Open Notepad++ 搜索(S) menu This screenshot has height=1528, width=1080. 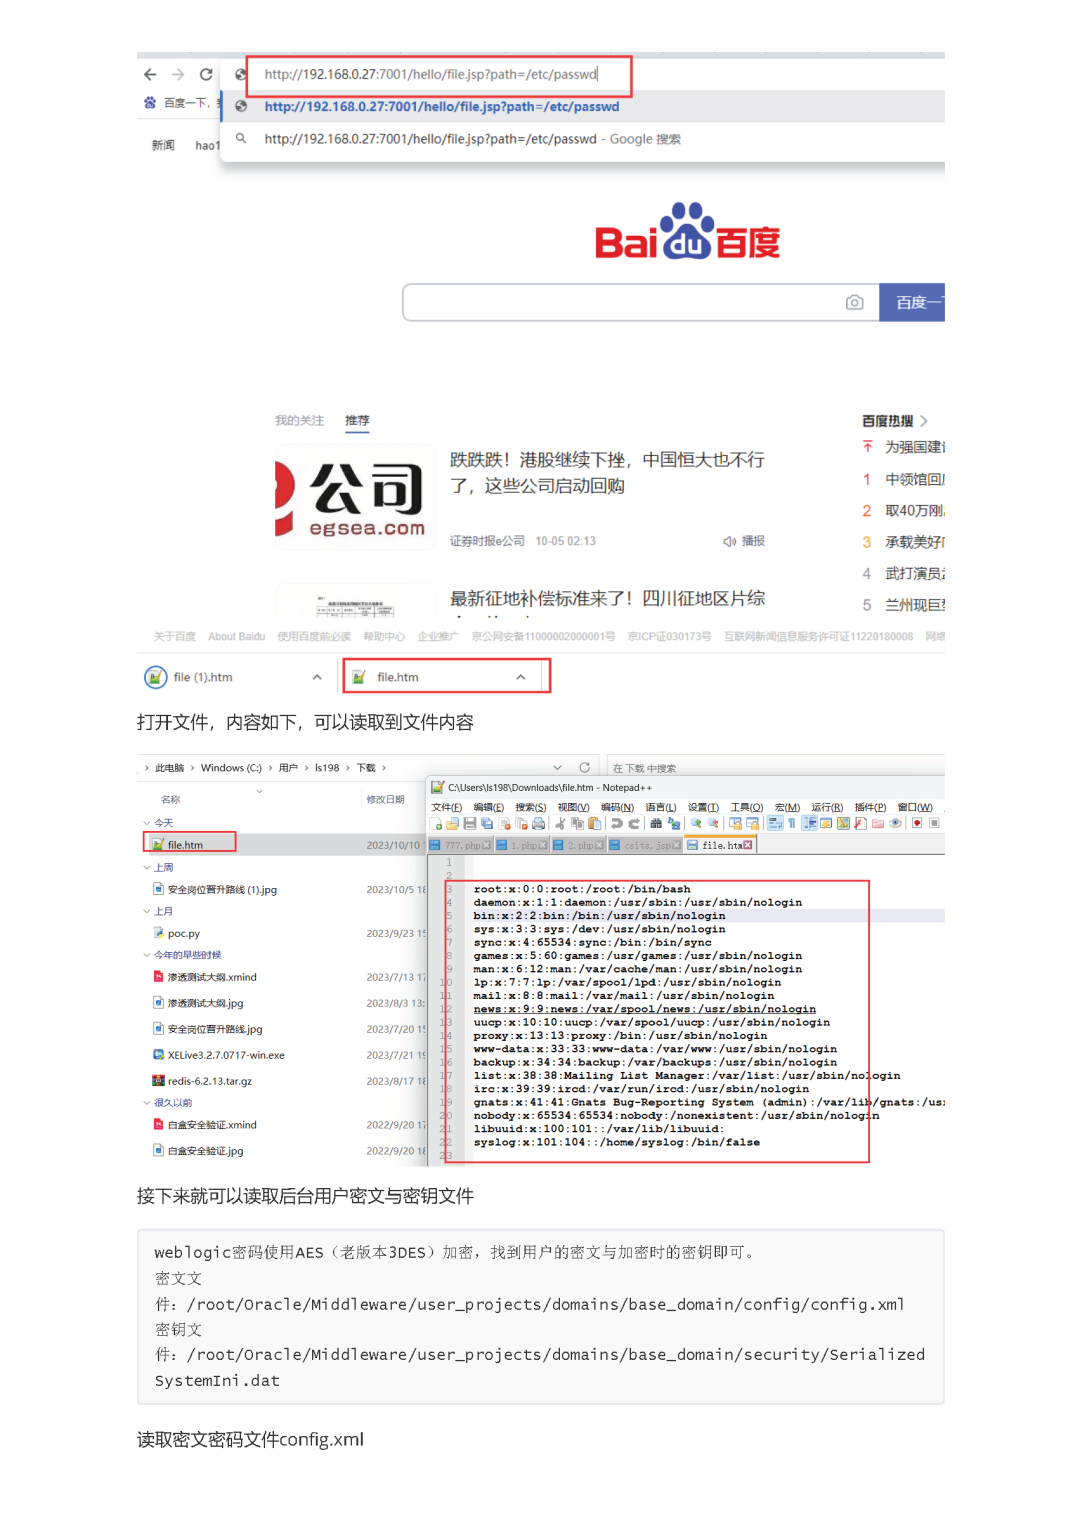tap(531, 807)
